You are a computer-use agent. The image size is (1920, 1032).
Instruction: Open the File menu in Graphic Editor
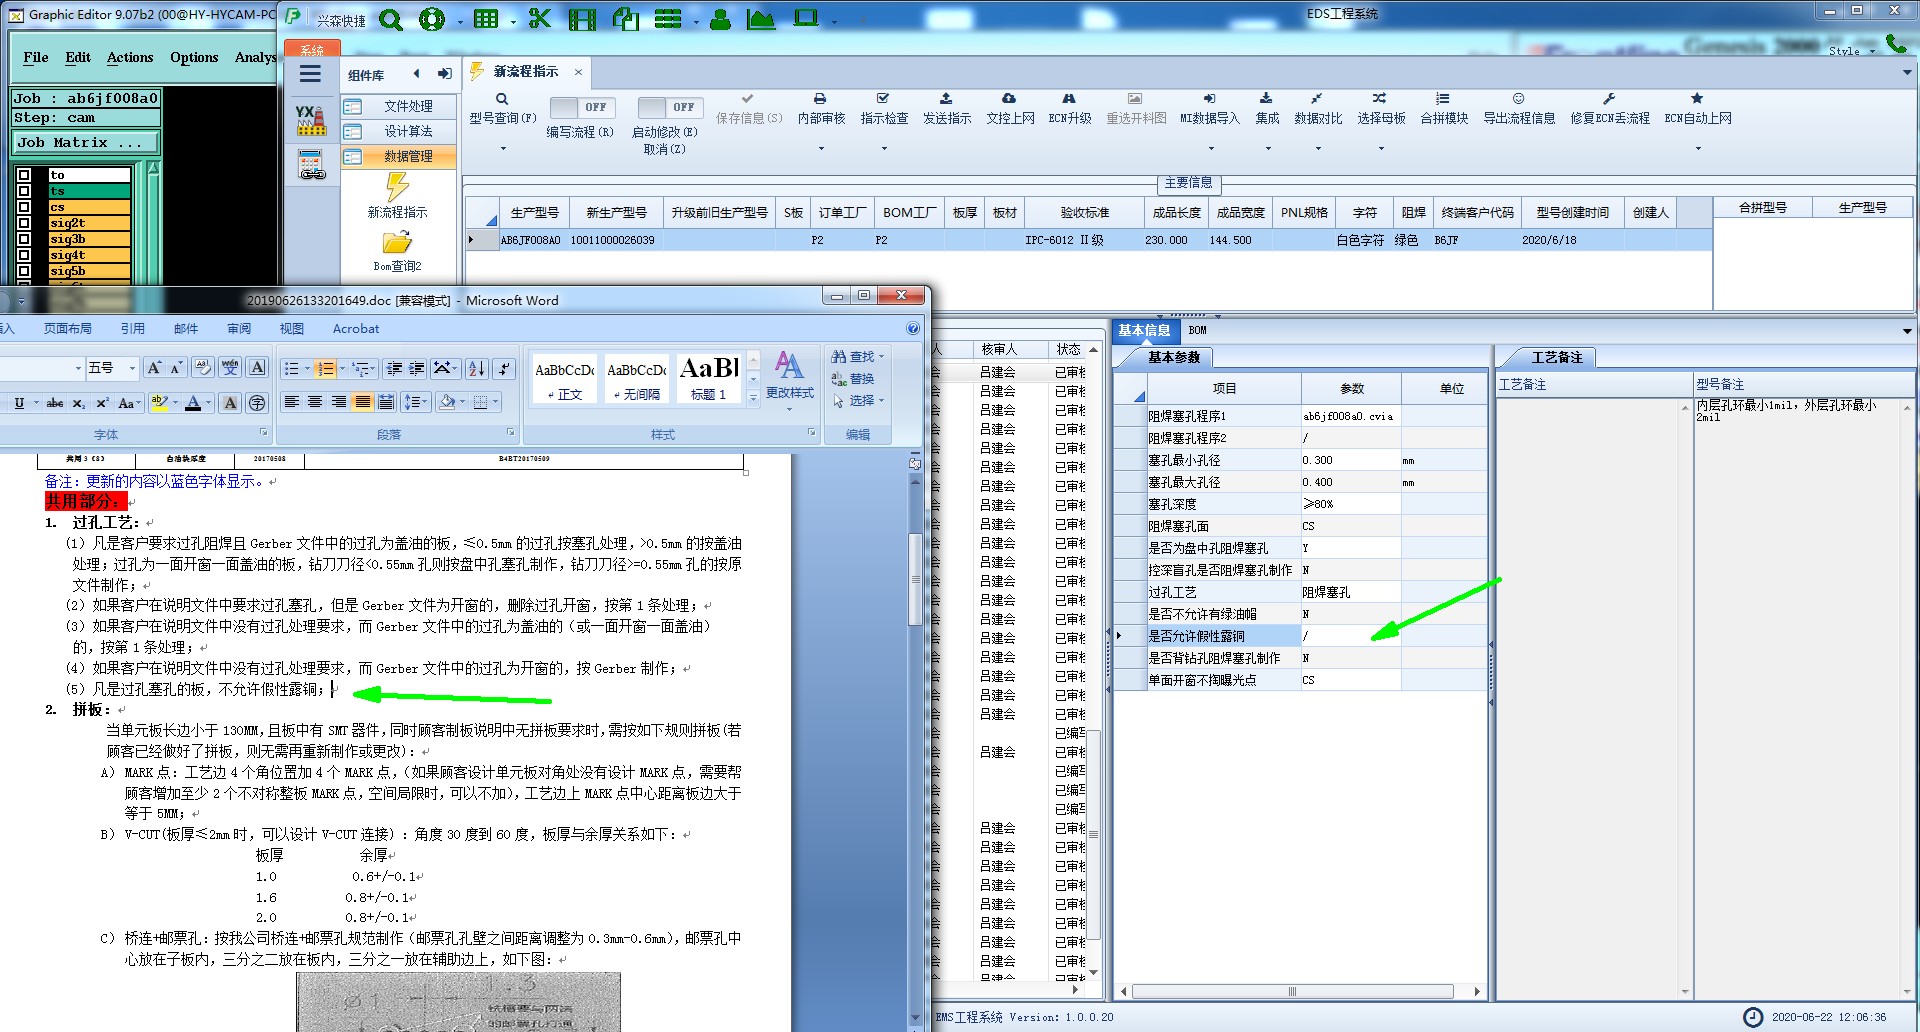coord(36,57)
